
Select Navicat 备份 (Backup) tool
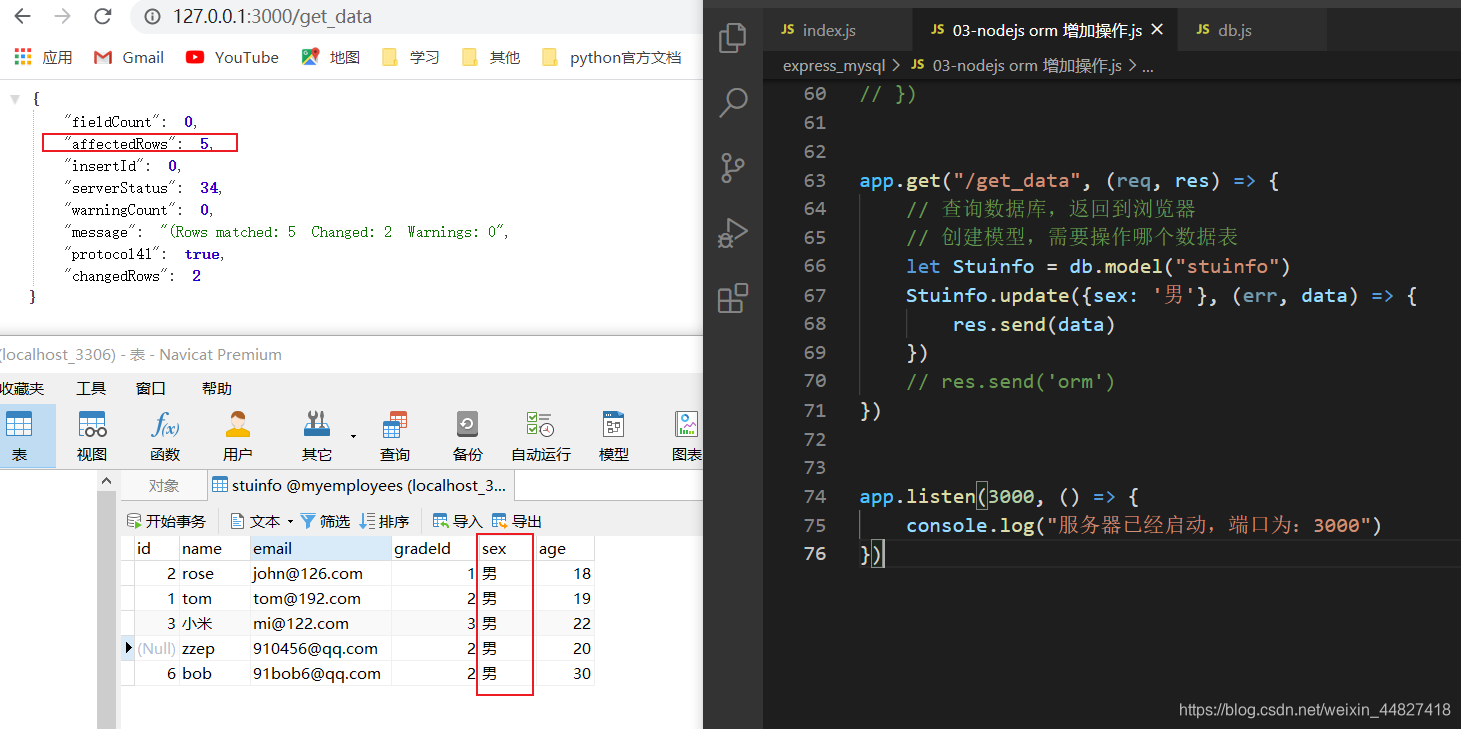click(468, 436)
